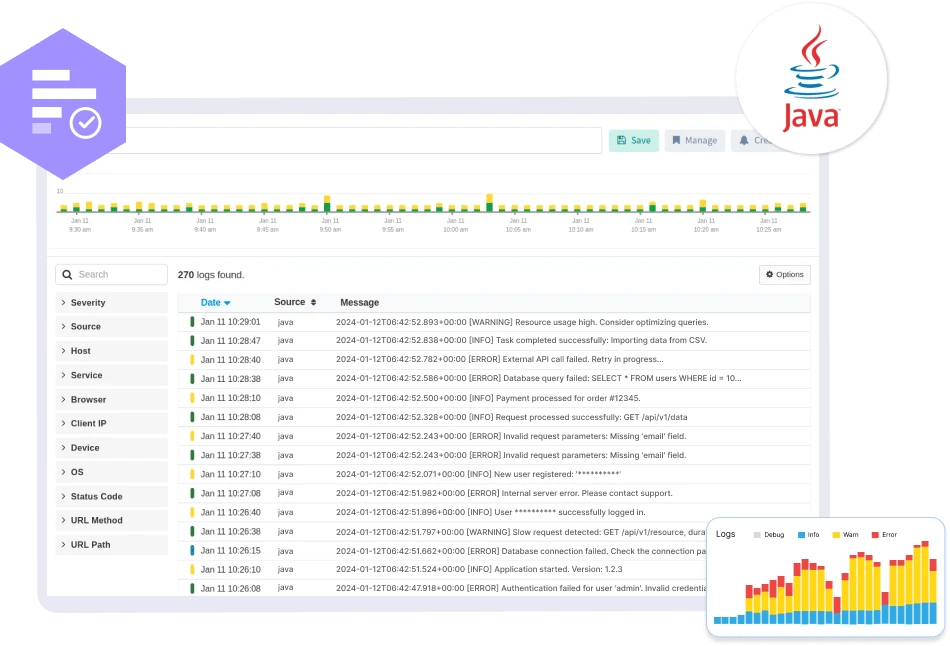
Task: Expand the Severity filter
Action: click(111, 302)
